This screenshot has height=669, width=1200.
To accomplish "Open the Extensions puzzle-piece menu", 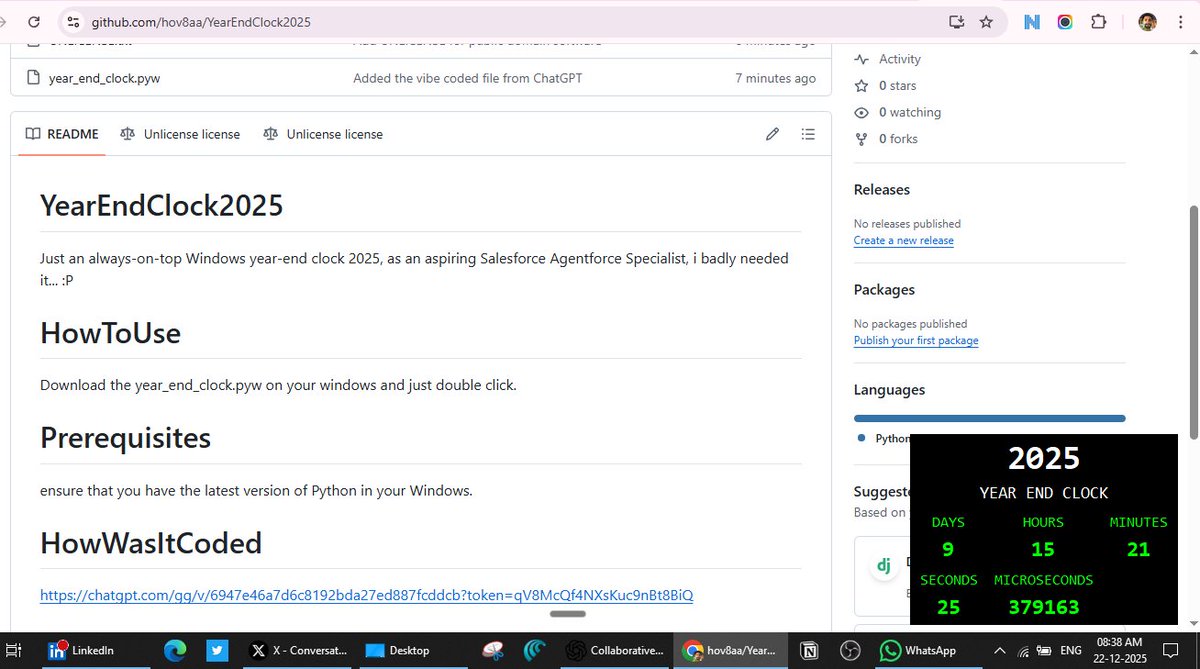I will point(1098,21).
